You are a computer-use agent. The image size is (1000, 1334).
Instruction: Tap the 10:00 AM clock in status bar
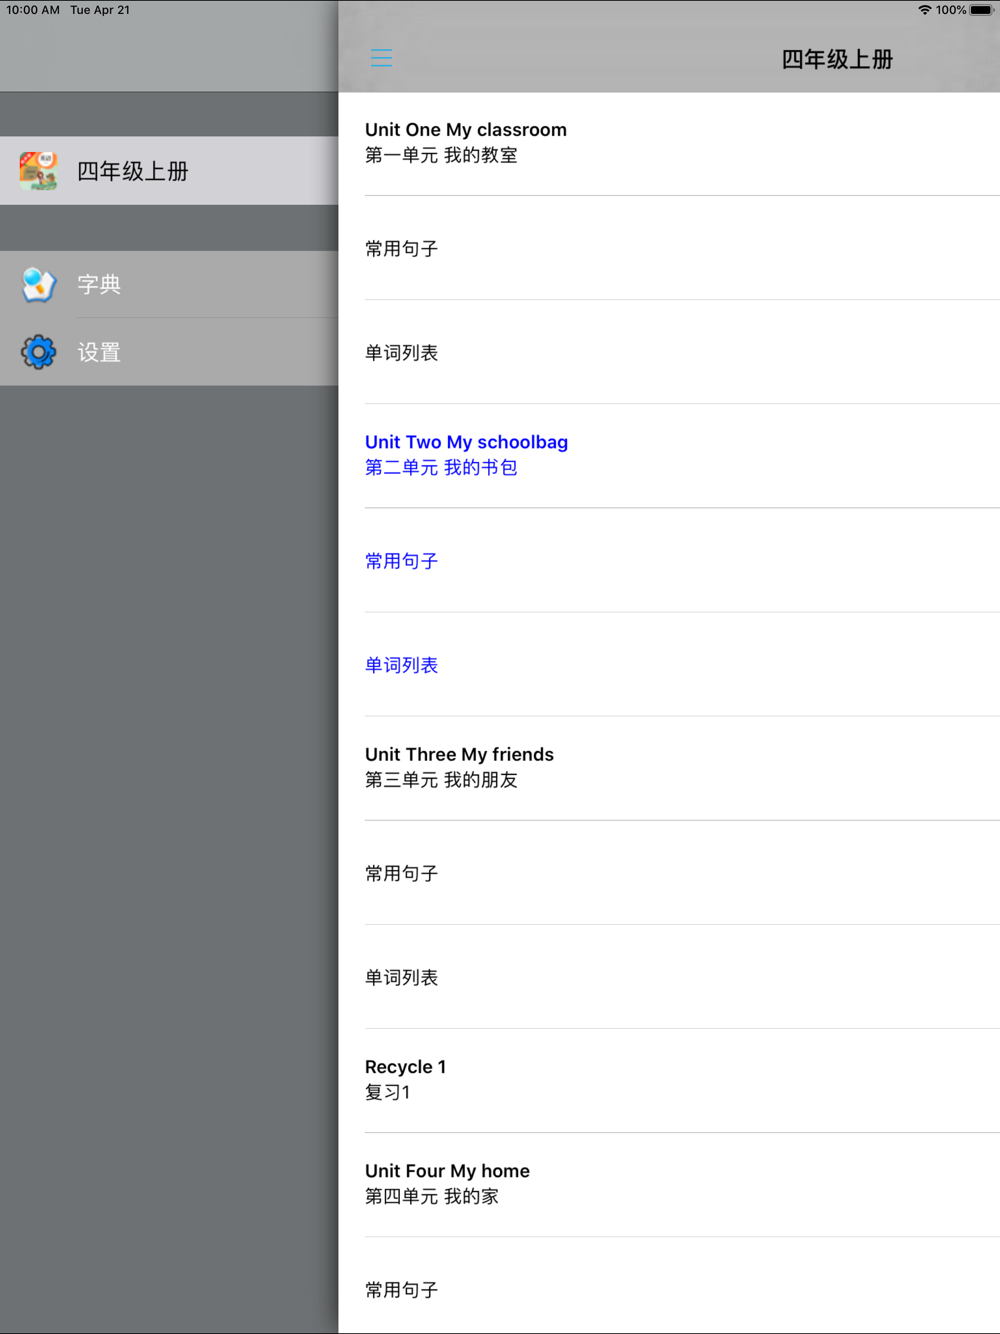coord(33,10)
